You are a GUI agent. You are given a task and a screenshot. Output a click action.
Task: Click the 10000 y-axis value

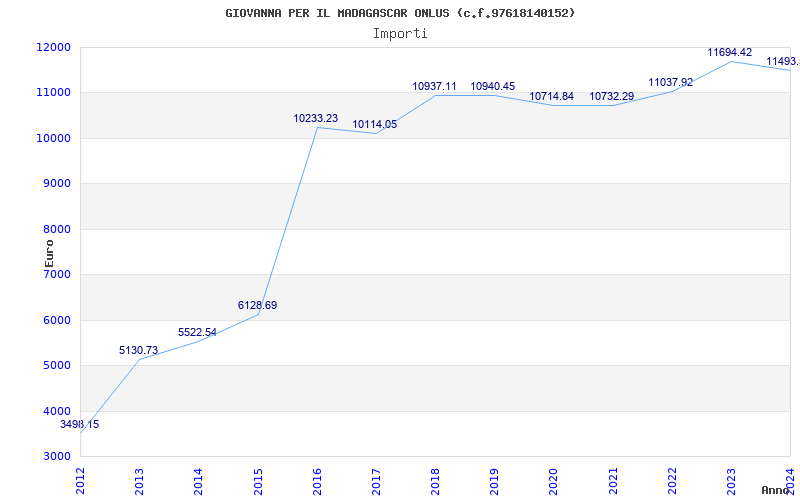[x=53, y=138]
